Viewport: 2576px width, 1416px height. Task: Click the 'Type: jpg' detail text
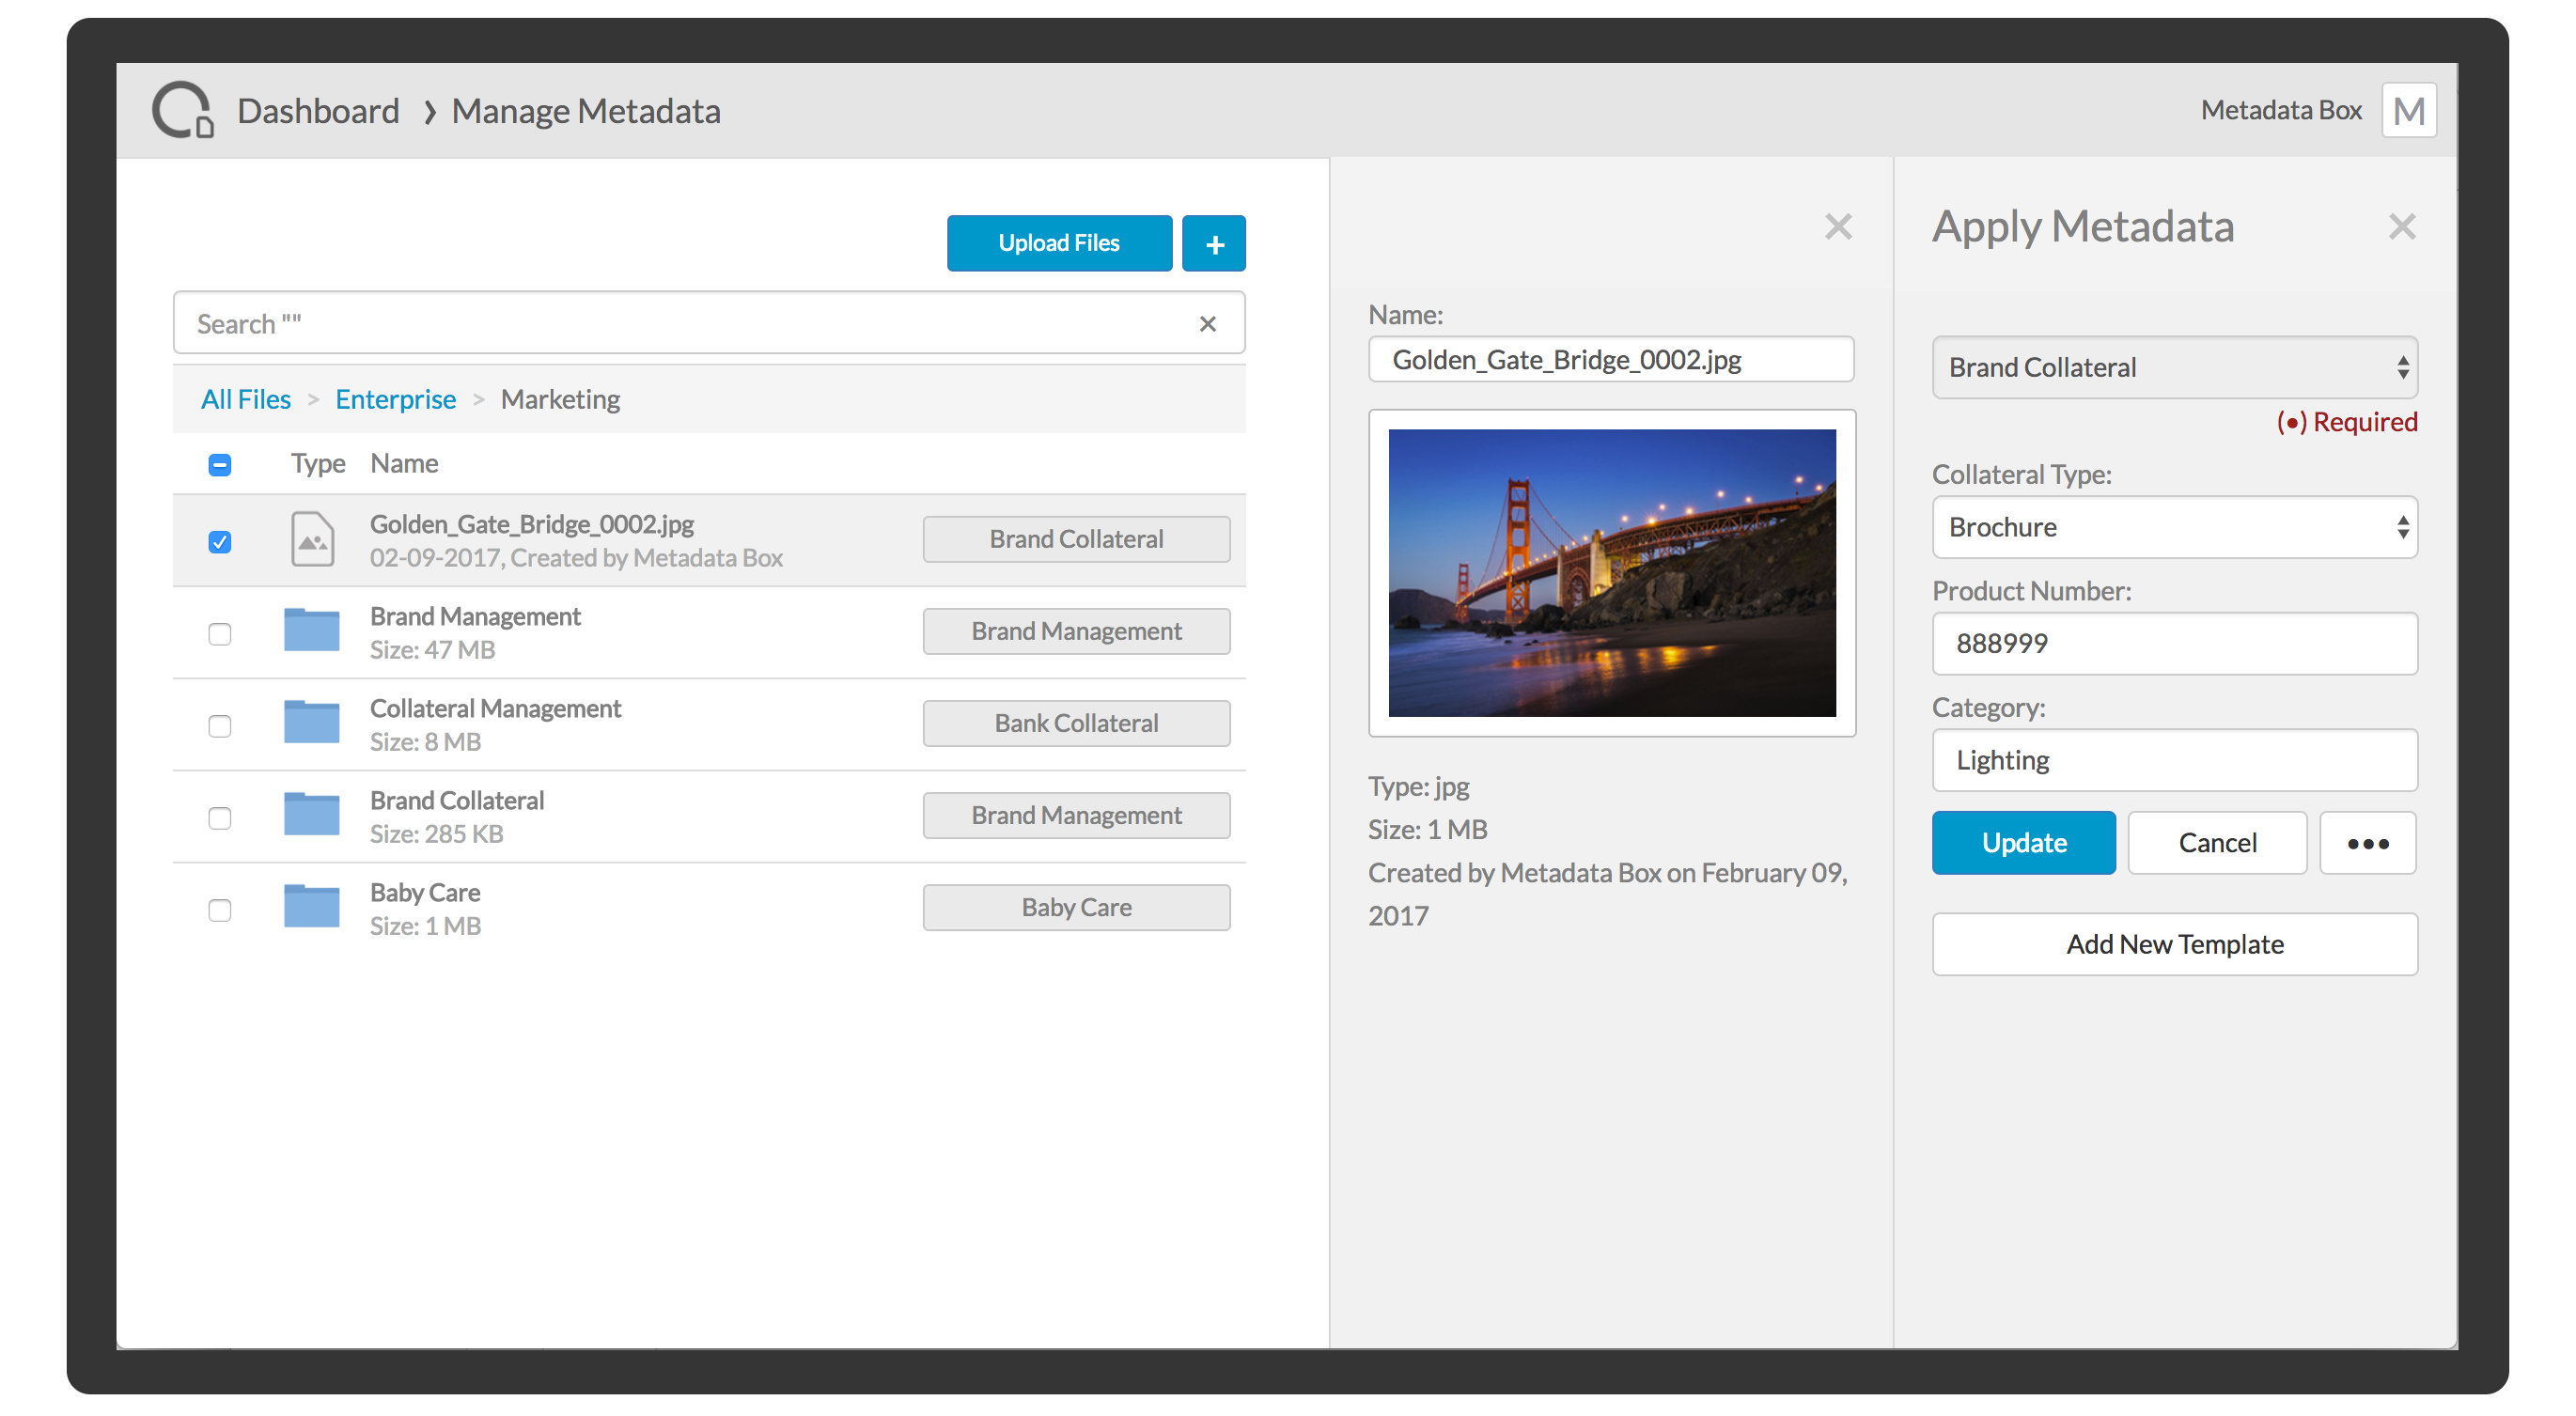pos(1418,786)
